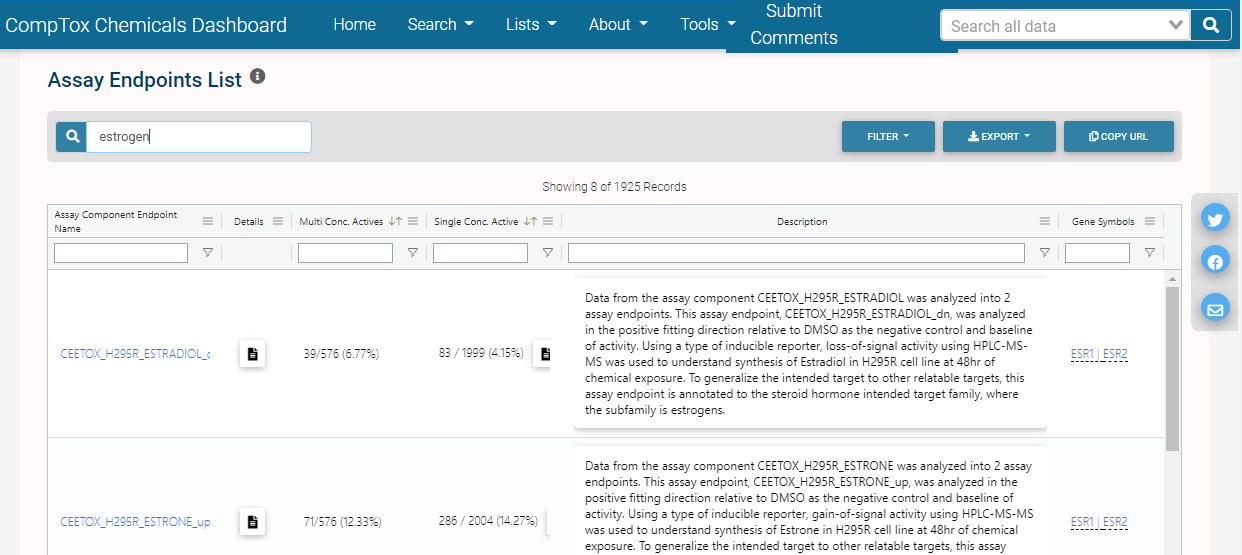The width and height of the screenshot is (1242, 555).
Task: Share the page via Facebook icon
Action: coord(1215,262)
